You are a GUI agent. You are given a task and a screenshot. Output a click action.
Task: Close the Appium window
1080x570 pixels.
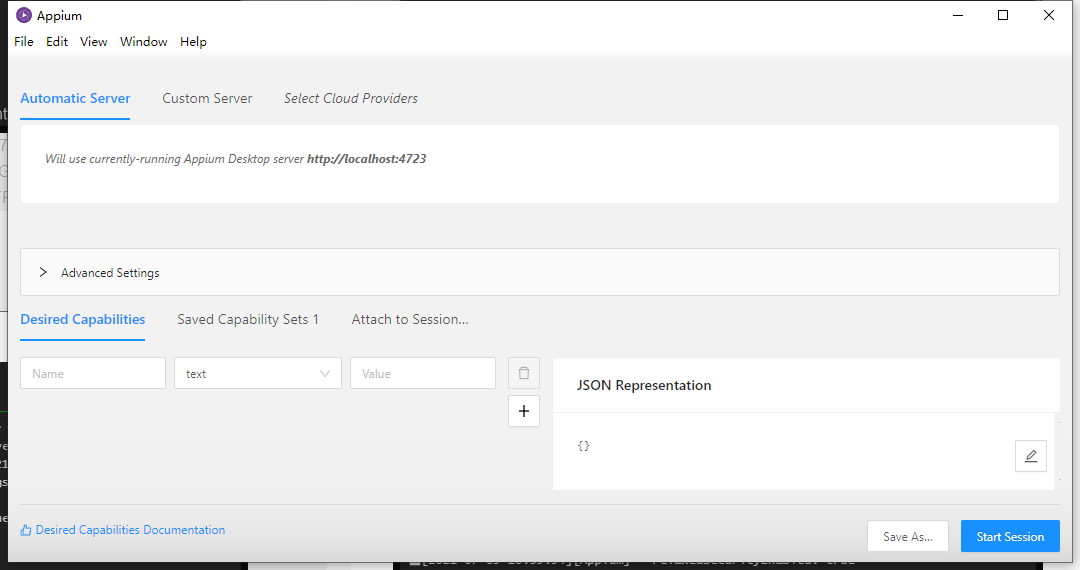tap(1048, 15)
